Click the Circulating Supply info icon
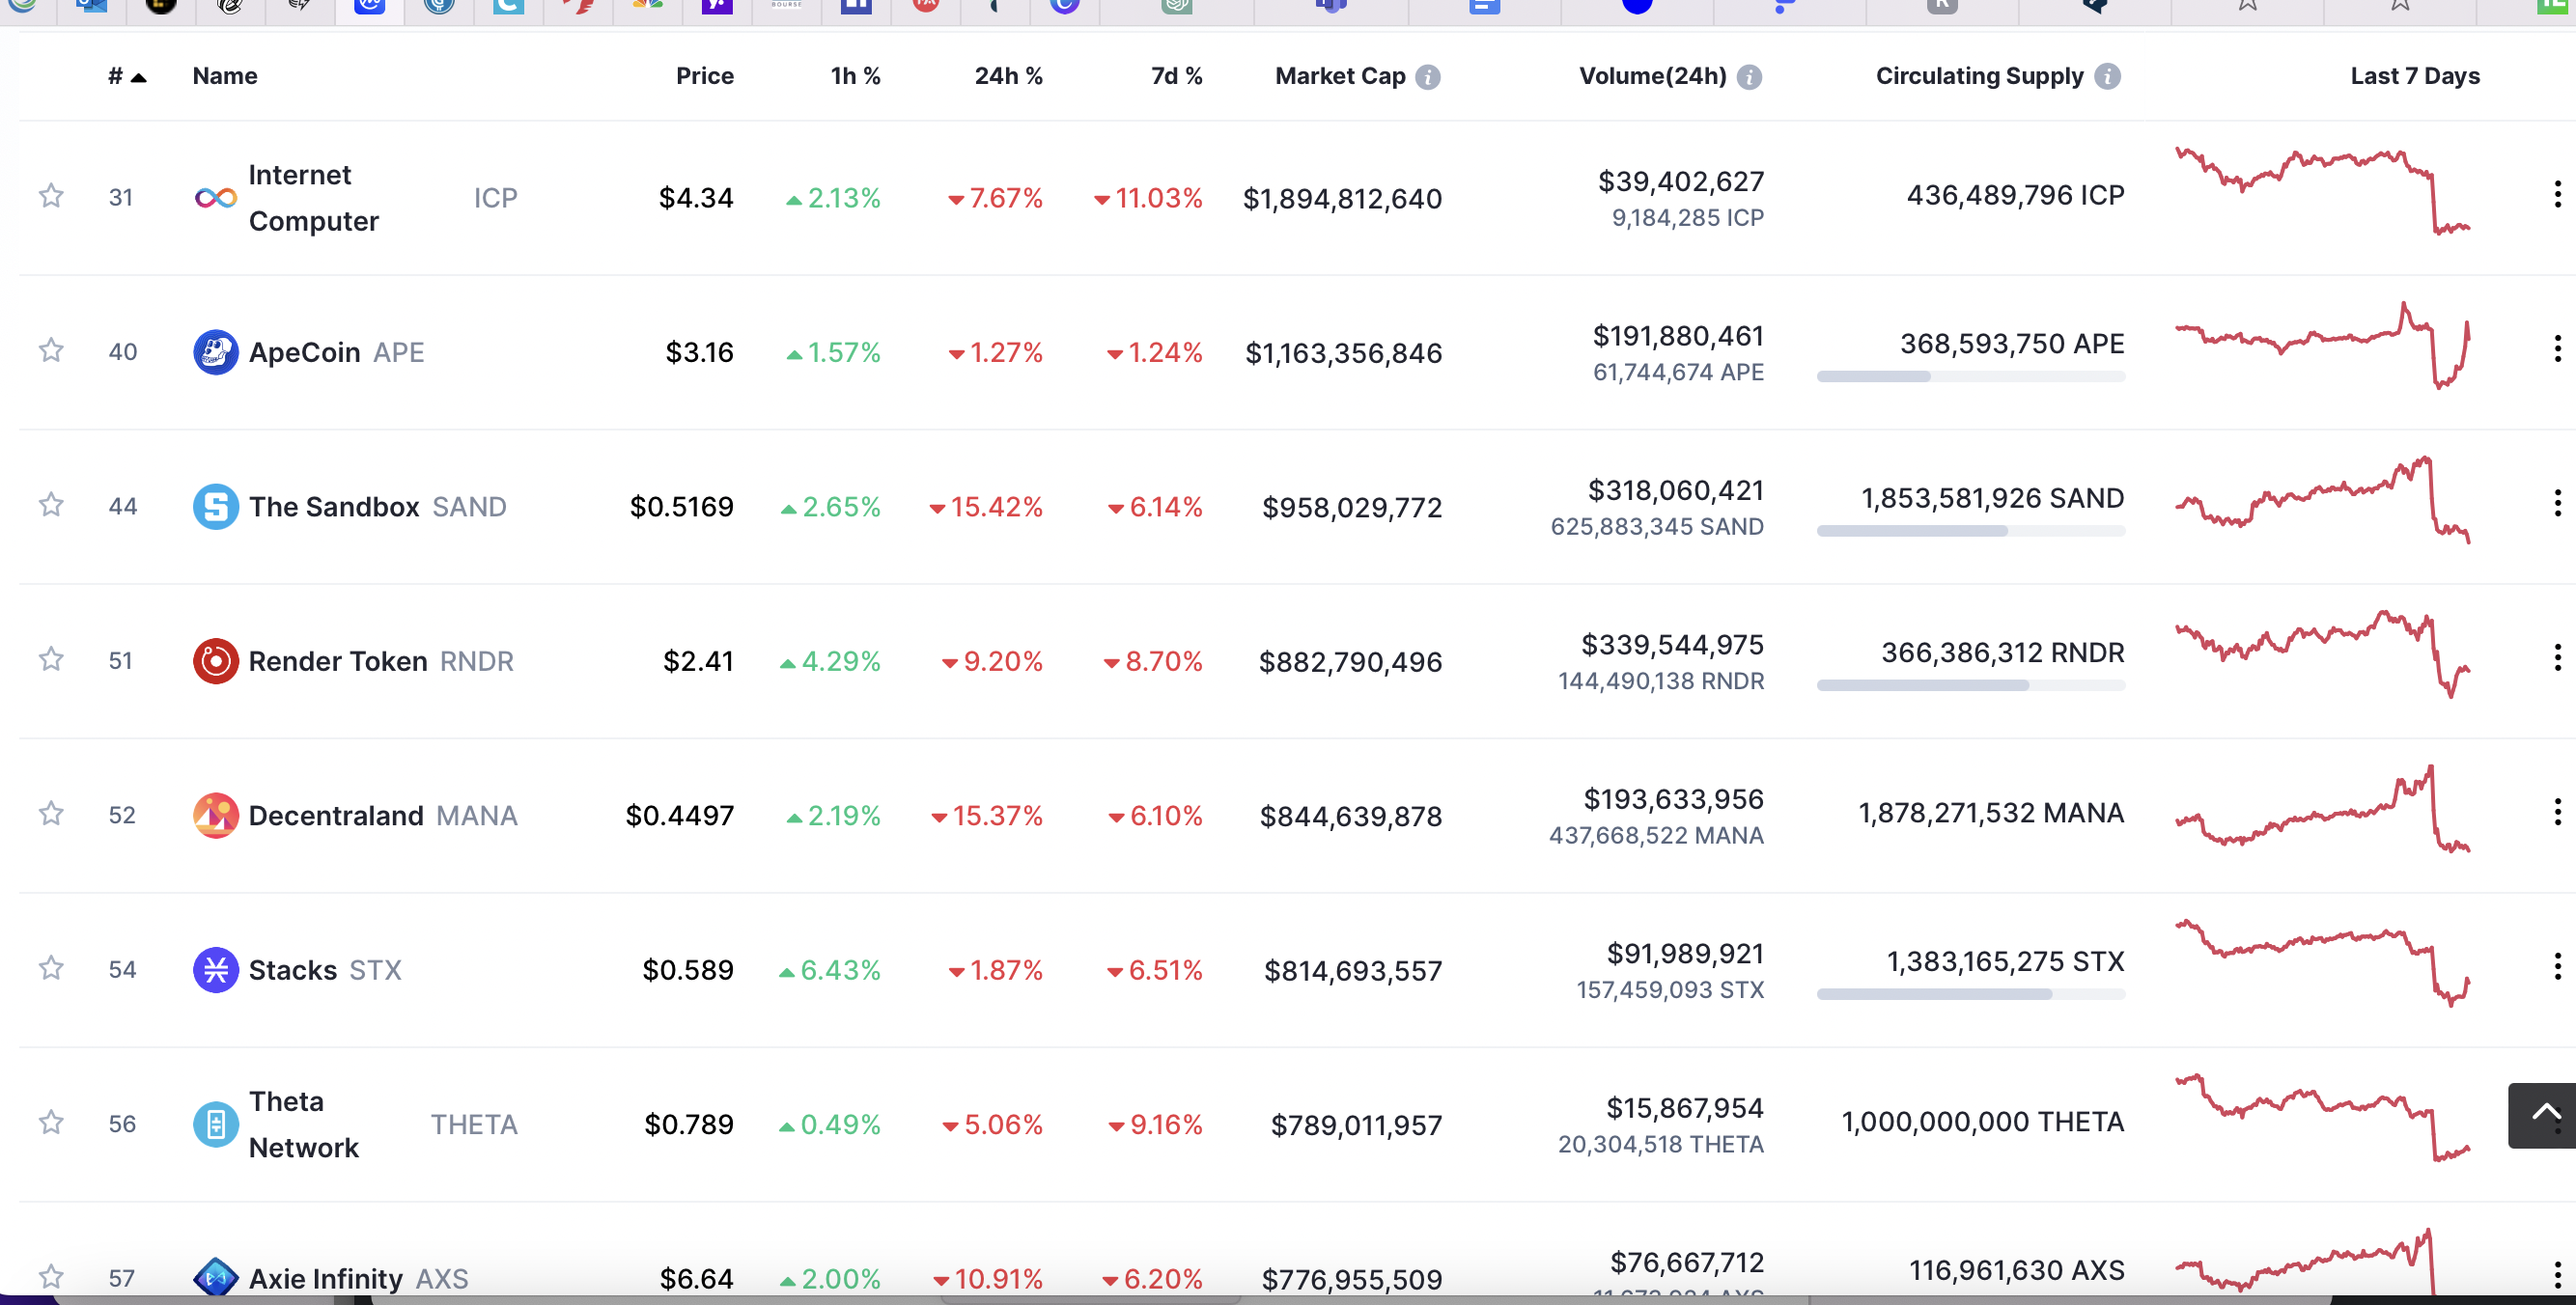The height and width of the screenshot is (1305, 2576). click(x=2107, y=77)
